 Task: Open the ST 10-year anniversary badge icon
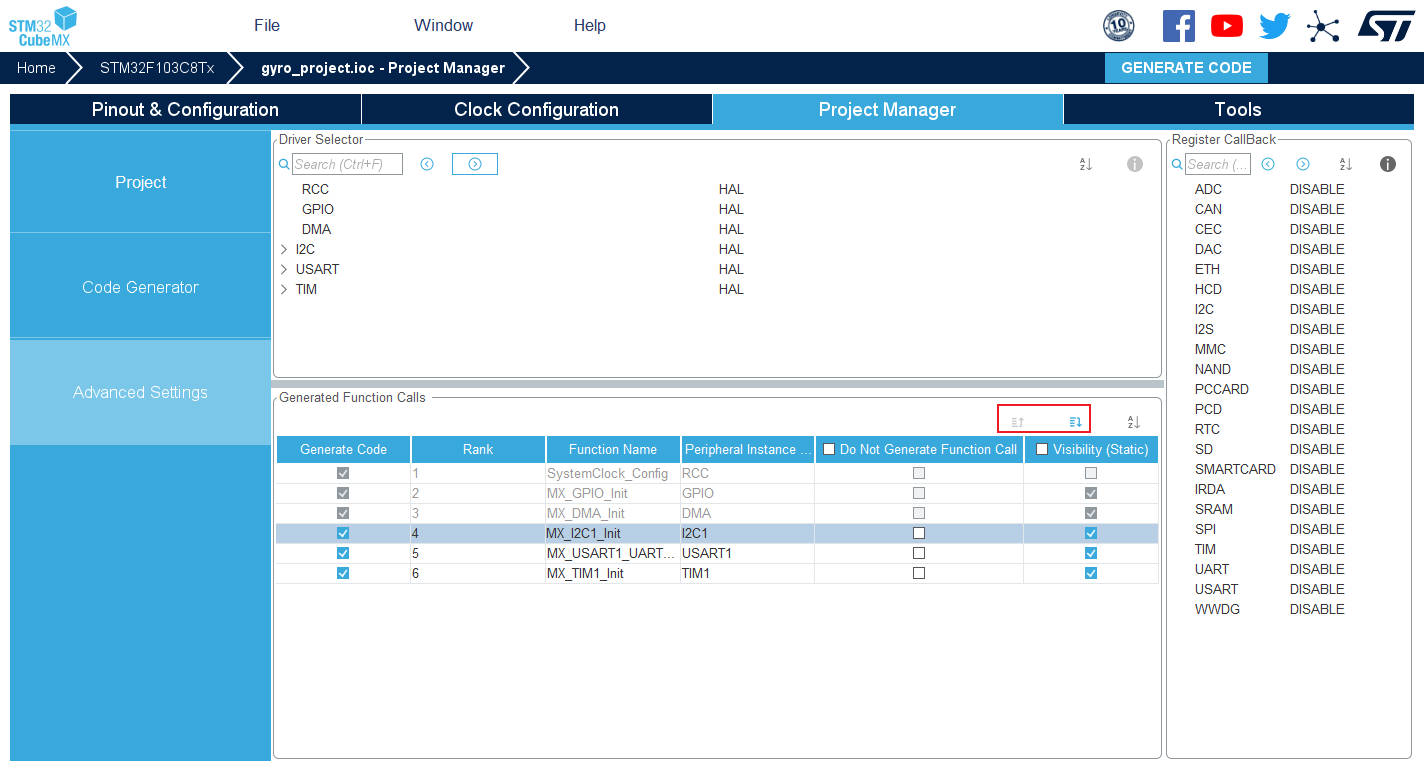pyautogui.click(x=1118, y=26)
